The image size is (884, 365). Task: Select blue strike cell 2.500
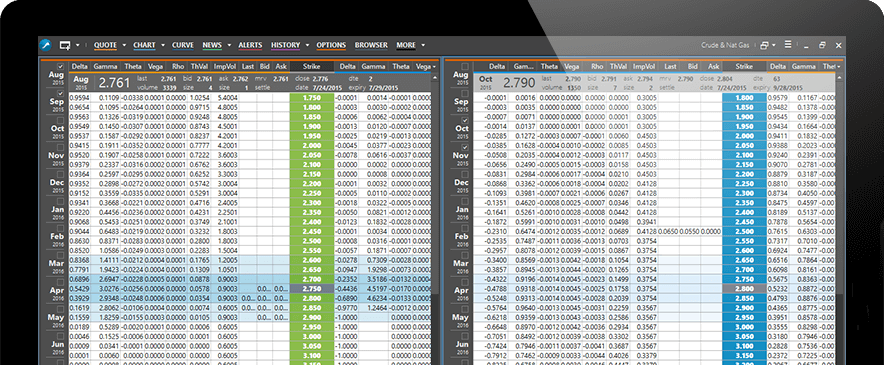[744, 231]
